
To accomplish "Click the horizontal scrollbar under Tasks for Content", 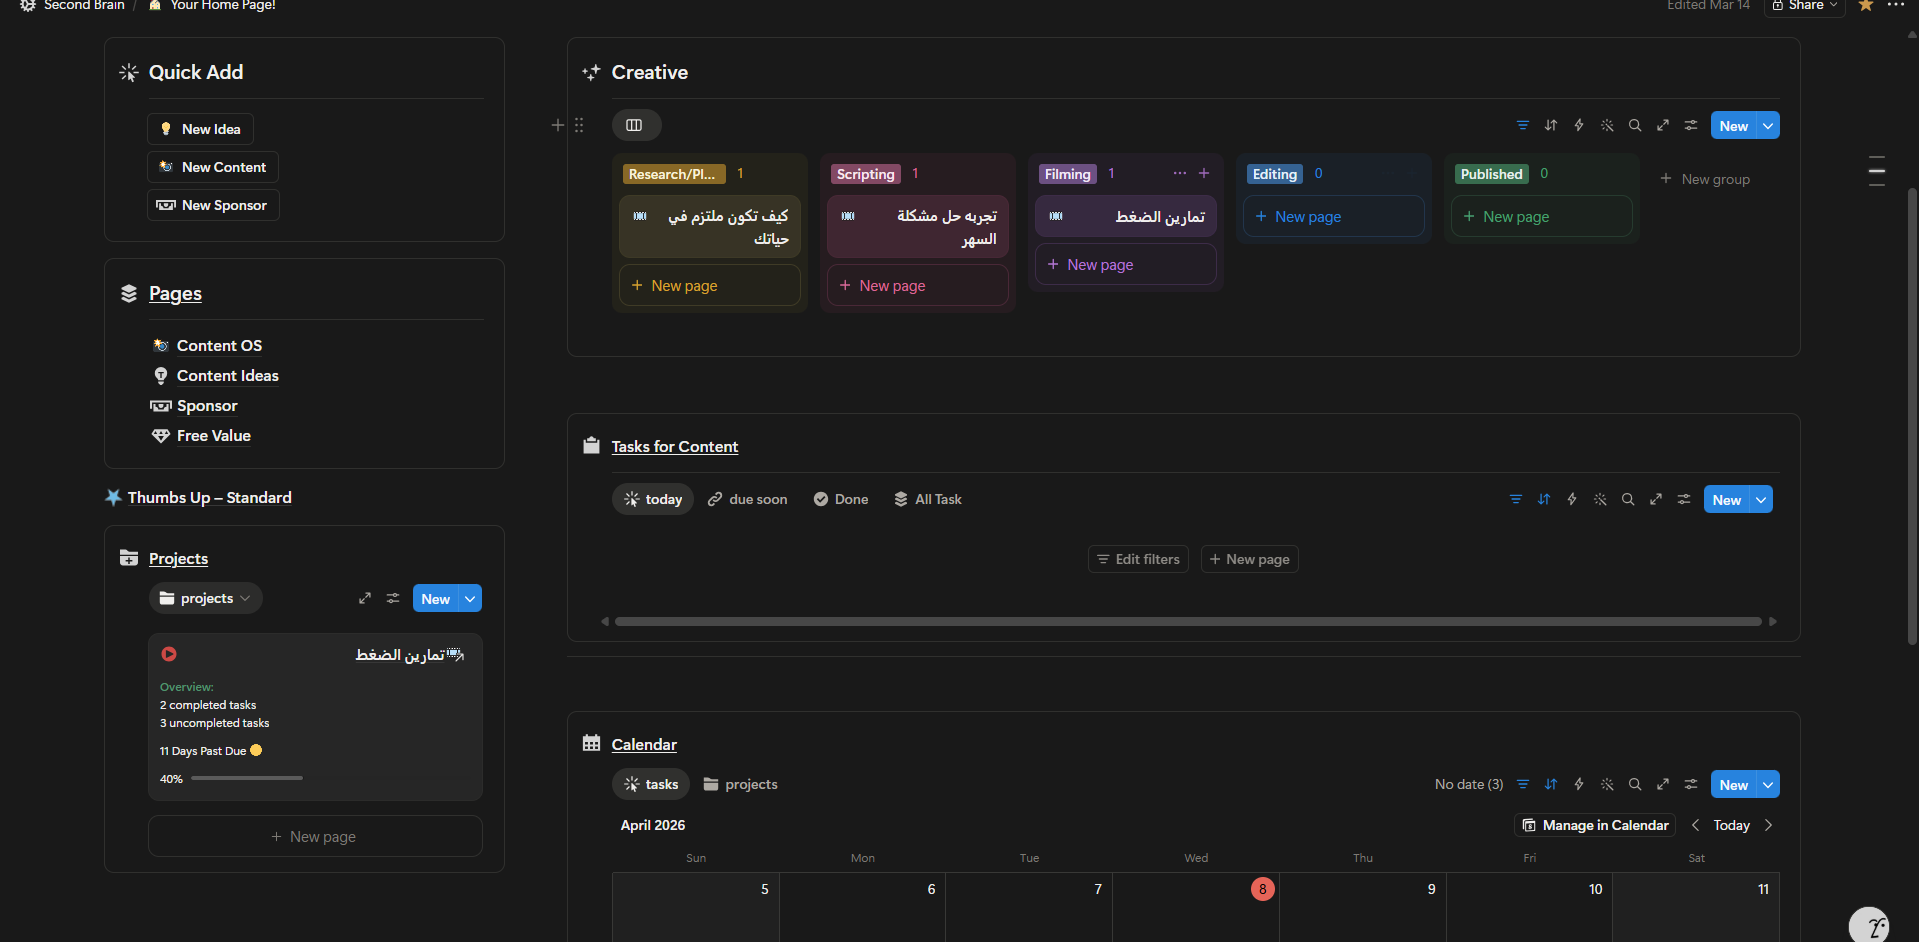I will (1188, 621).
